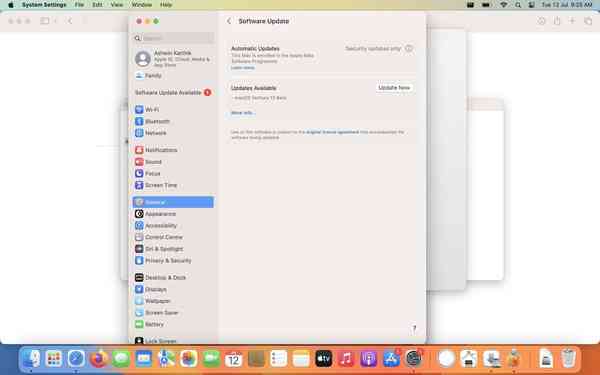Open Calendar from the Dock
The height and width of the screenshot is (375, 600).
click(x=234, y=359)
